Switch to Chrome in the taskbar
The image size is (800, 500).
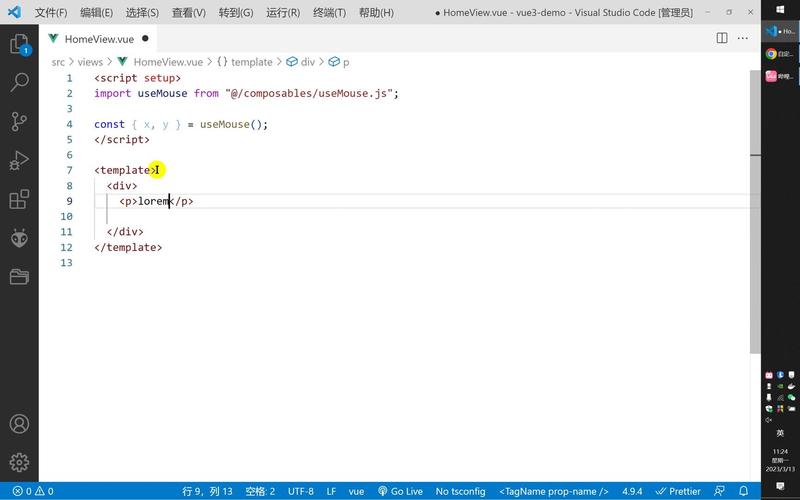780,54
